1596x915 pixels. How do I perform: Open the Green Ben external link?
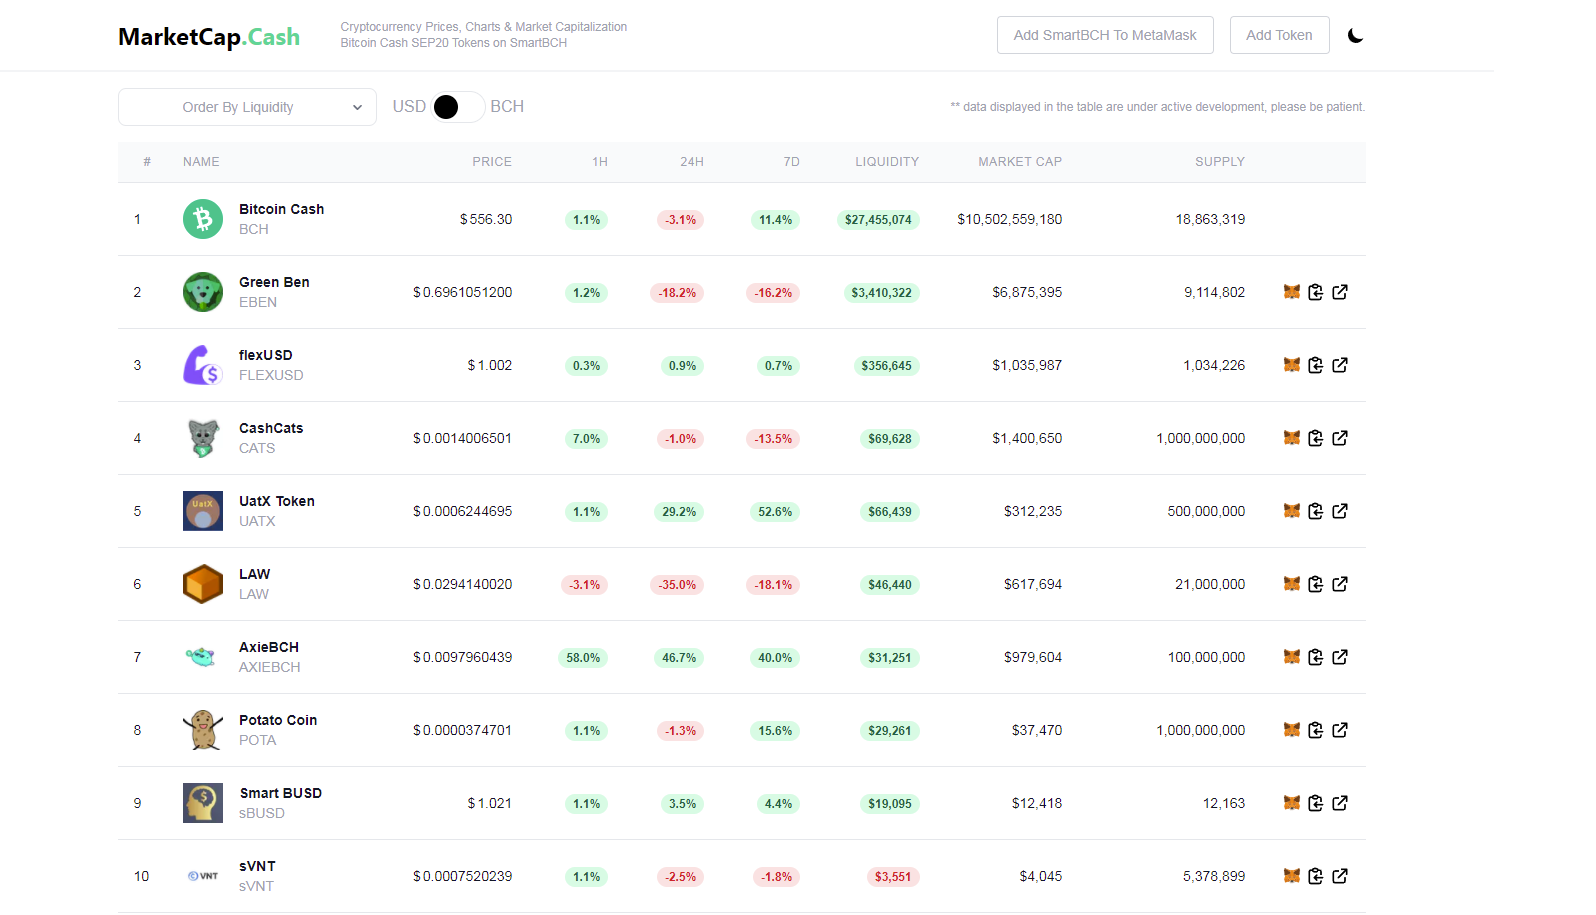click(1340, 292)
